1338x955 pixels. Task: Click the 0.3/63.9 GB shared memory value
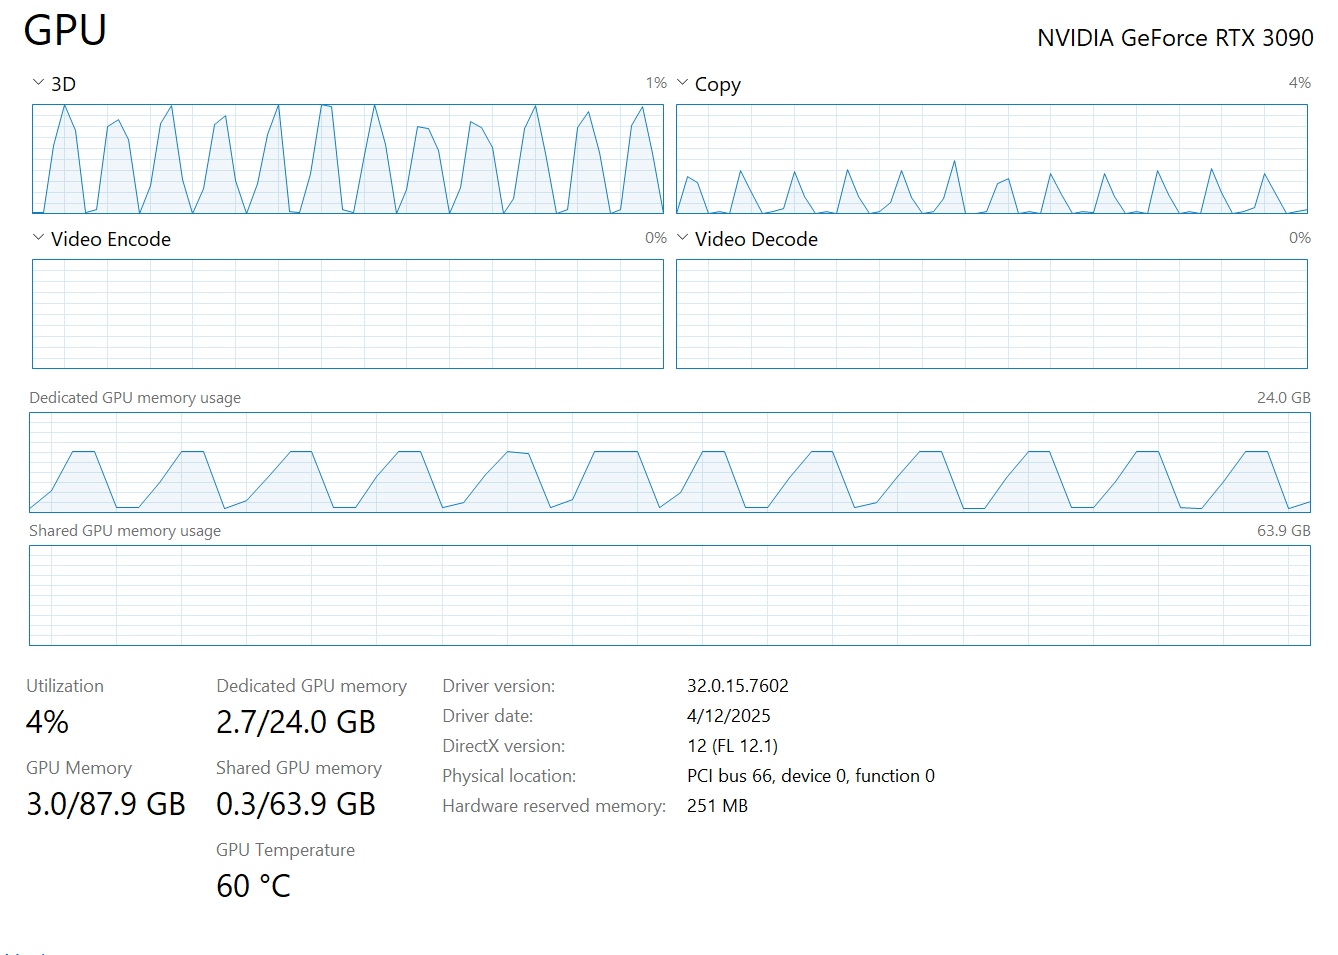click(x=295, y=804)
